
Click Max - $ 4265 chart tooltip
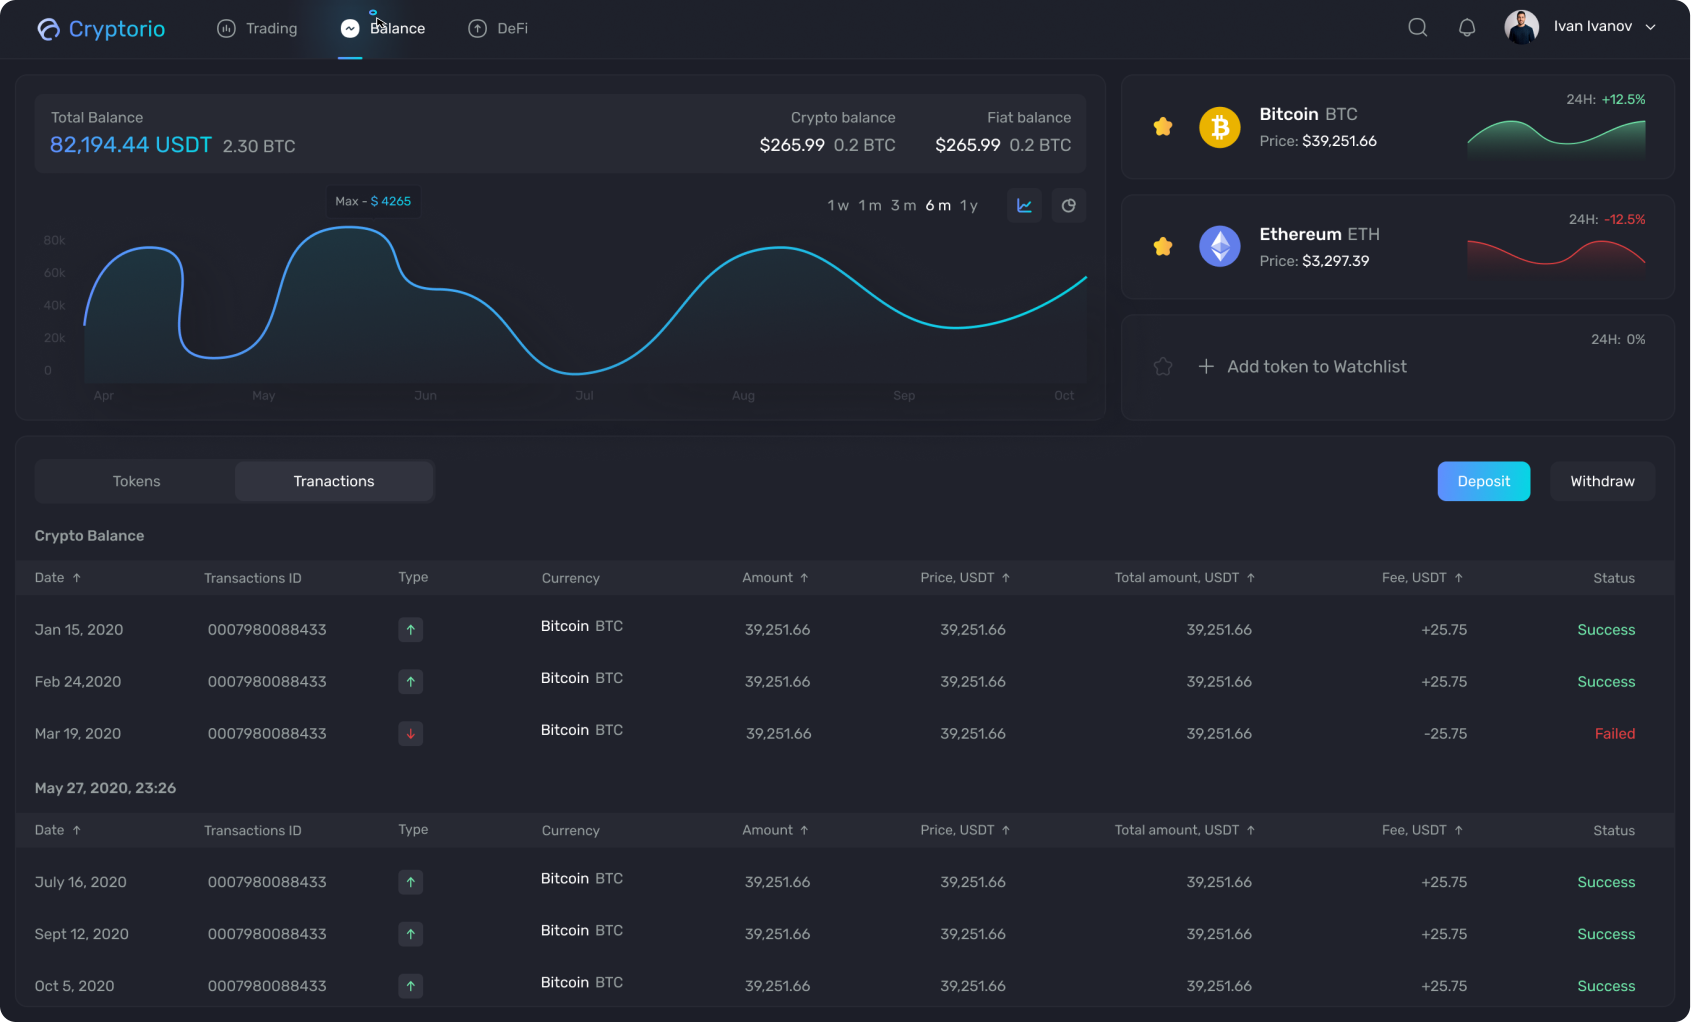(x=373, y=201)
